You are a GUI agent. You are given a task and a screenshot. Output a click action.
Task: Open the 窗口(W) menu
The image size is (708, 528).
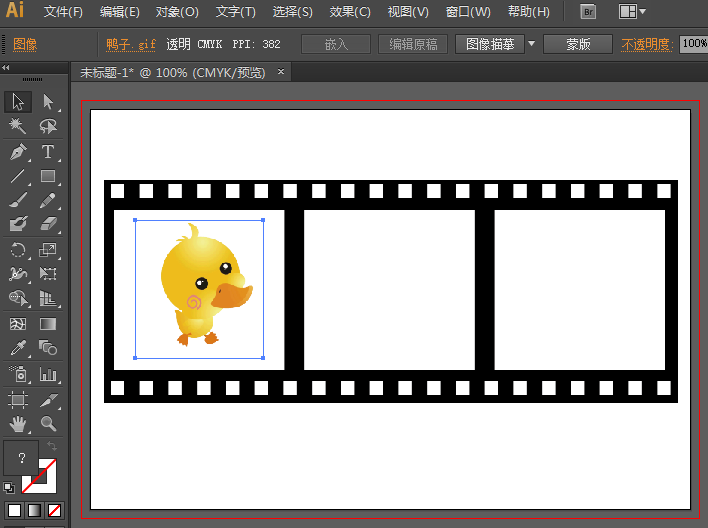point(468,12)
